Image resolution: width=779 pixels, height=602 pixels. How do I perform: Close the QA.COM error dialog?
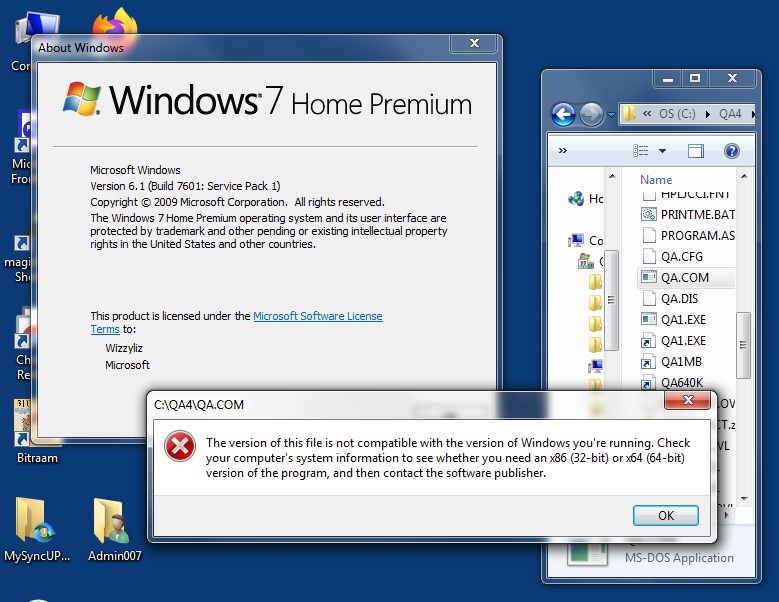(x=688, y=400)
